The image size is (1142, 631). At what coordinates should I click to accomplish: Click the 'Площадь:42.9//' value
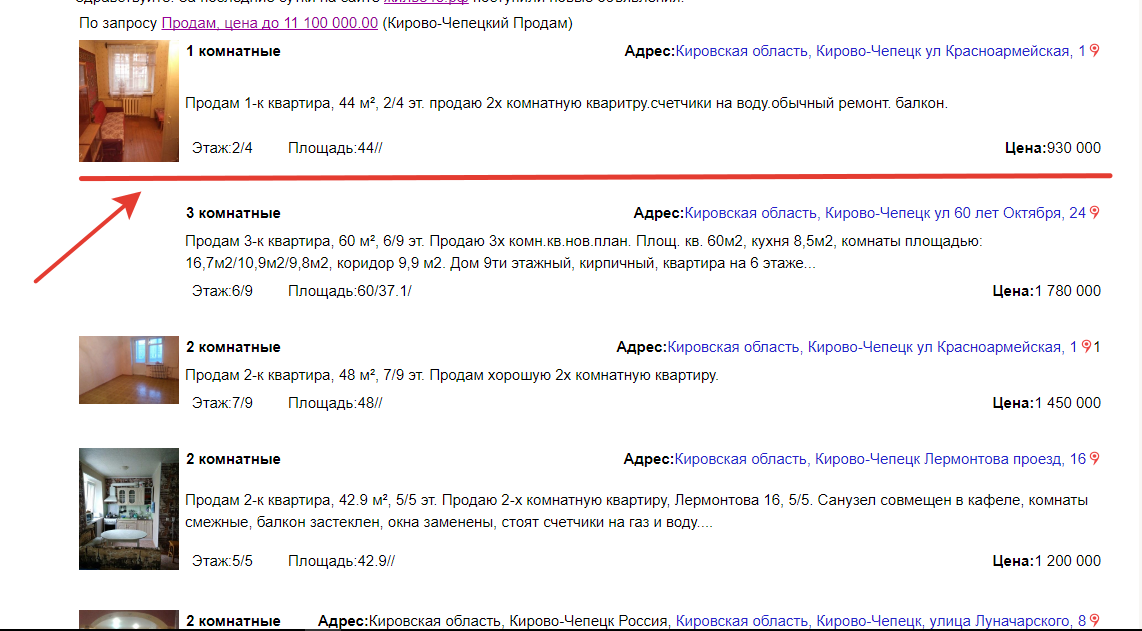pyautogui.click(x=342, y=561)
